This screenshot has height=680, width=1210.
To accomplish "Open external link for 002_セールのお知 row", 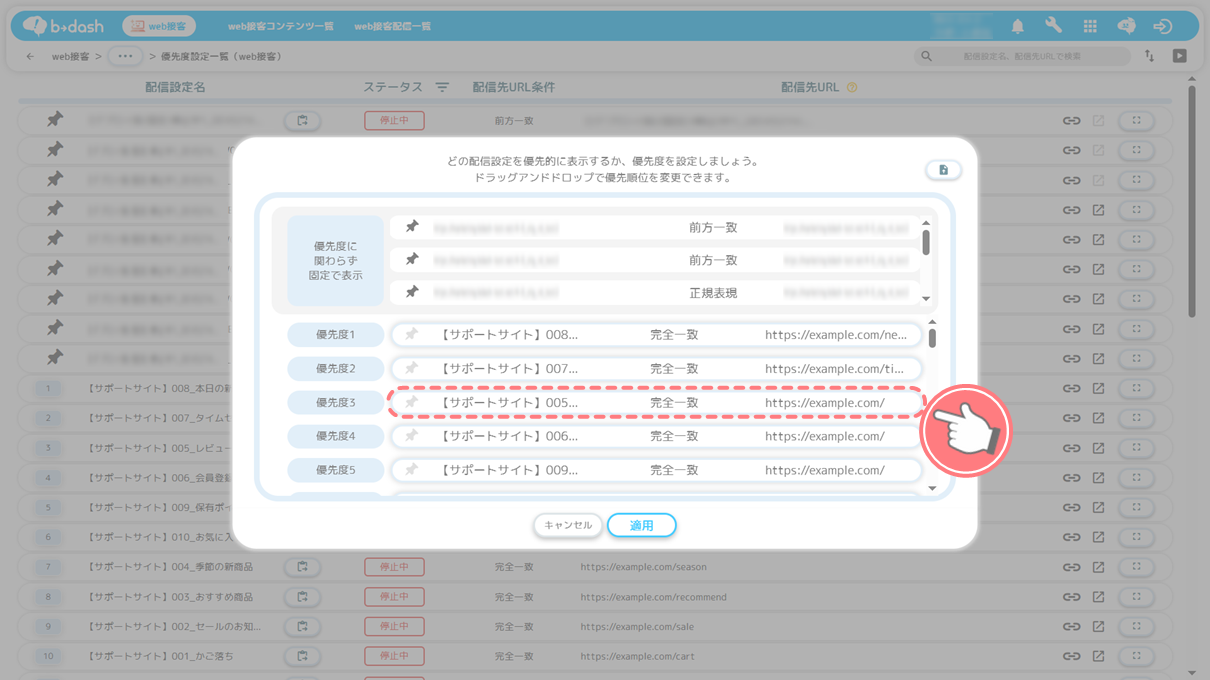I will [1098, 627].
